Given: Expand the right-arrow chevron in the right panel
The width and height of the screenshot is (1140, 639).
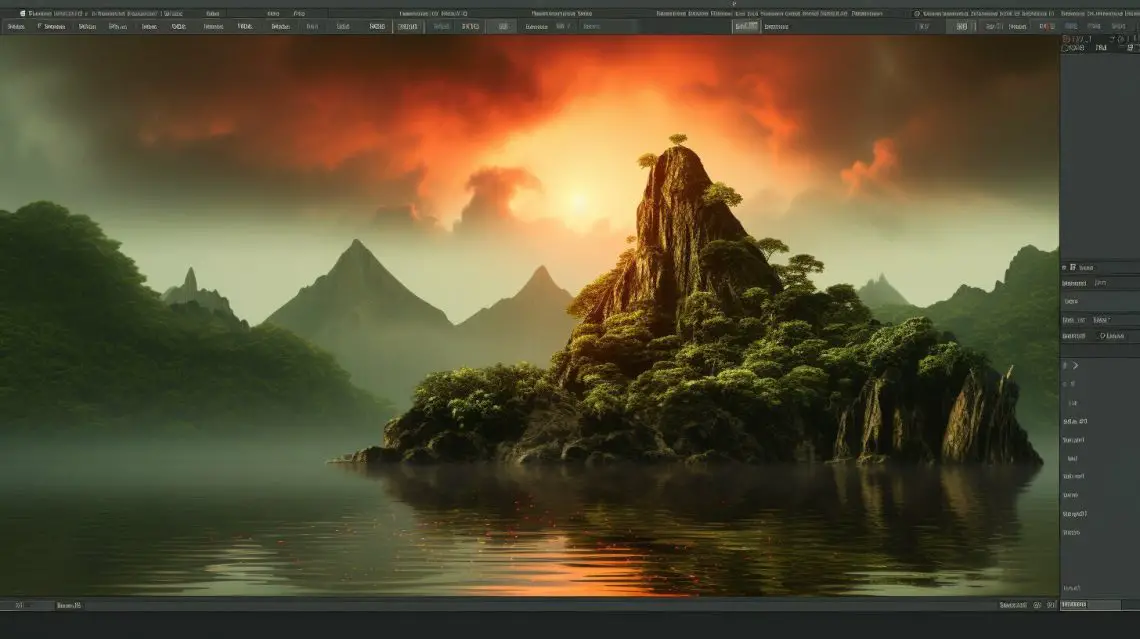Looking at the screenshot, I should 1076,365.
